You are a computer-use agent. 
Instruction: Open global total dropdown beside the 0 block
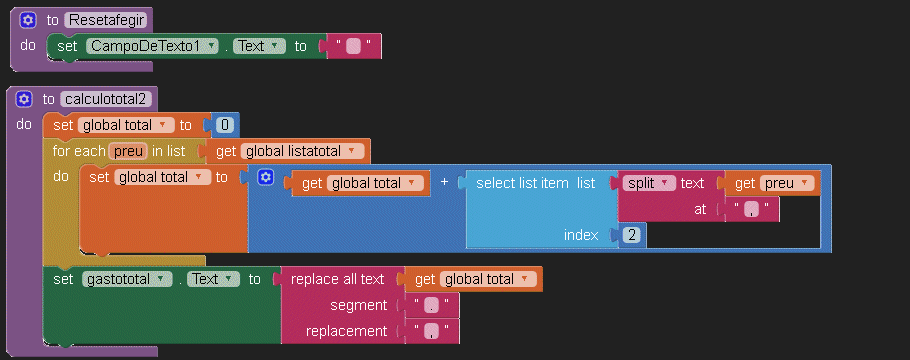[x=126, y=125]
